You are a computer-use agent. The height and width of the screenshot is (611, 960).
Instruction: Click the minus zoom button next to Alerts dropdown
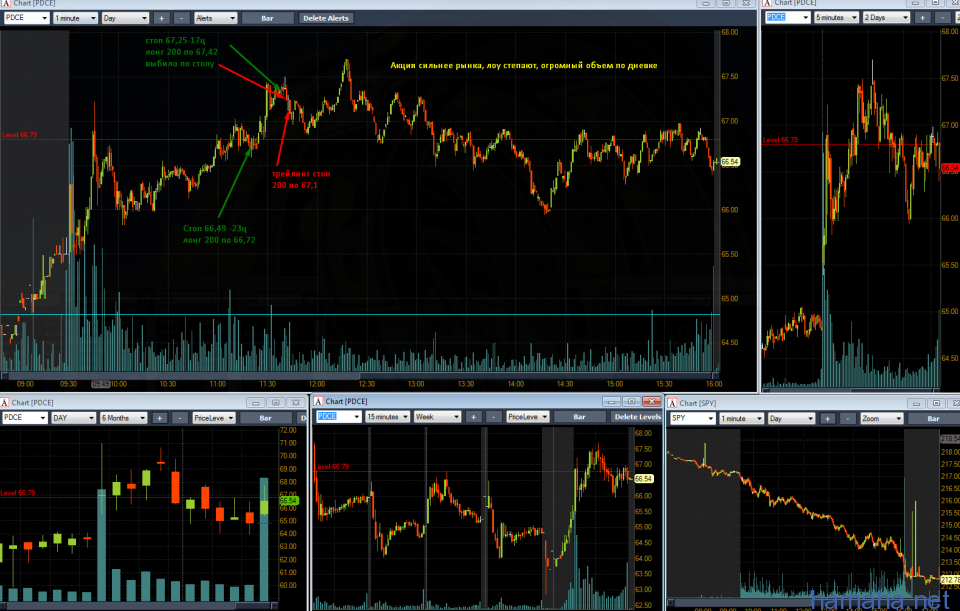click(182, 18)
